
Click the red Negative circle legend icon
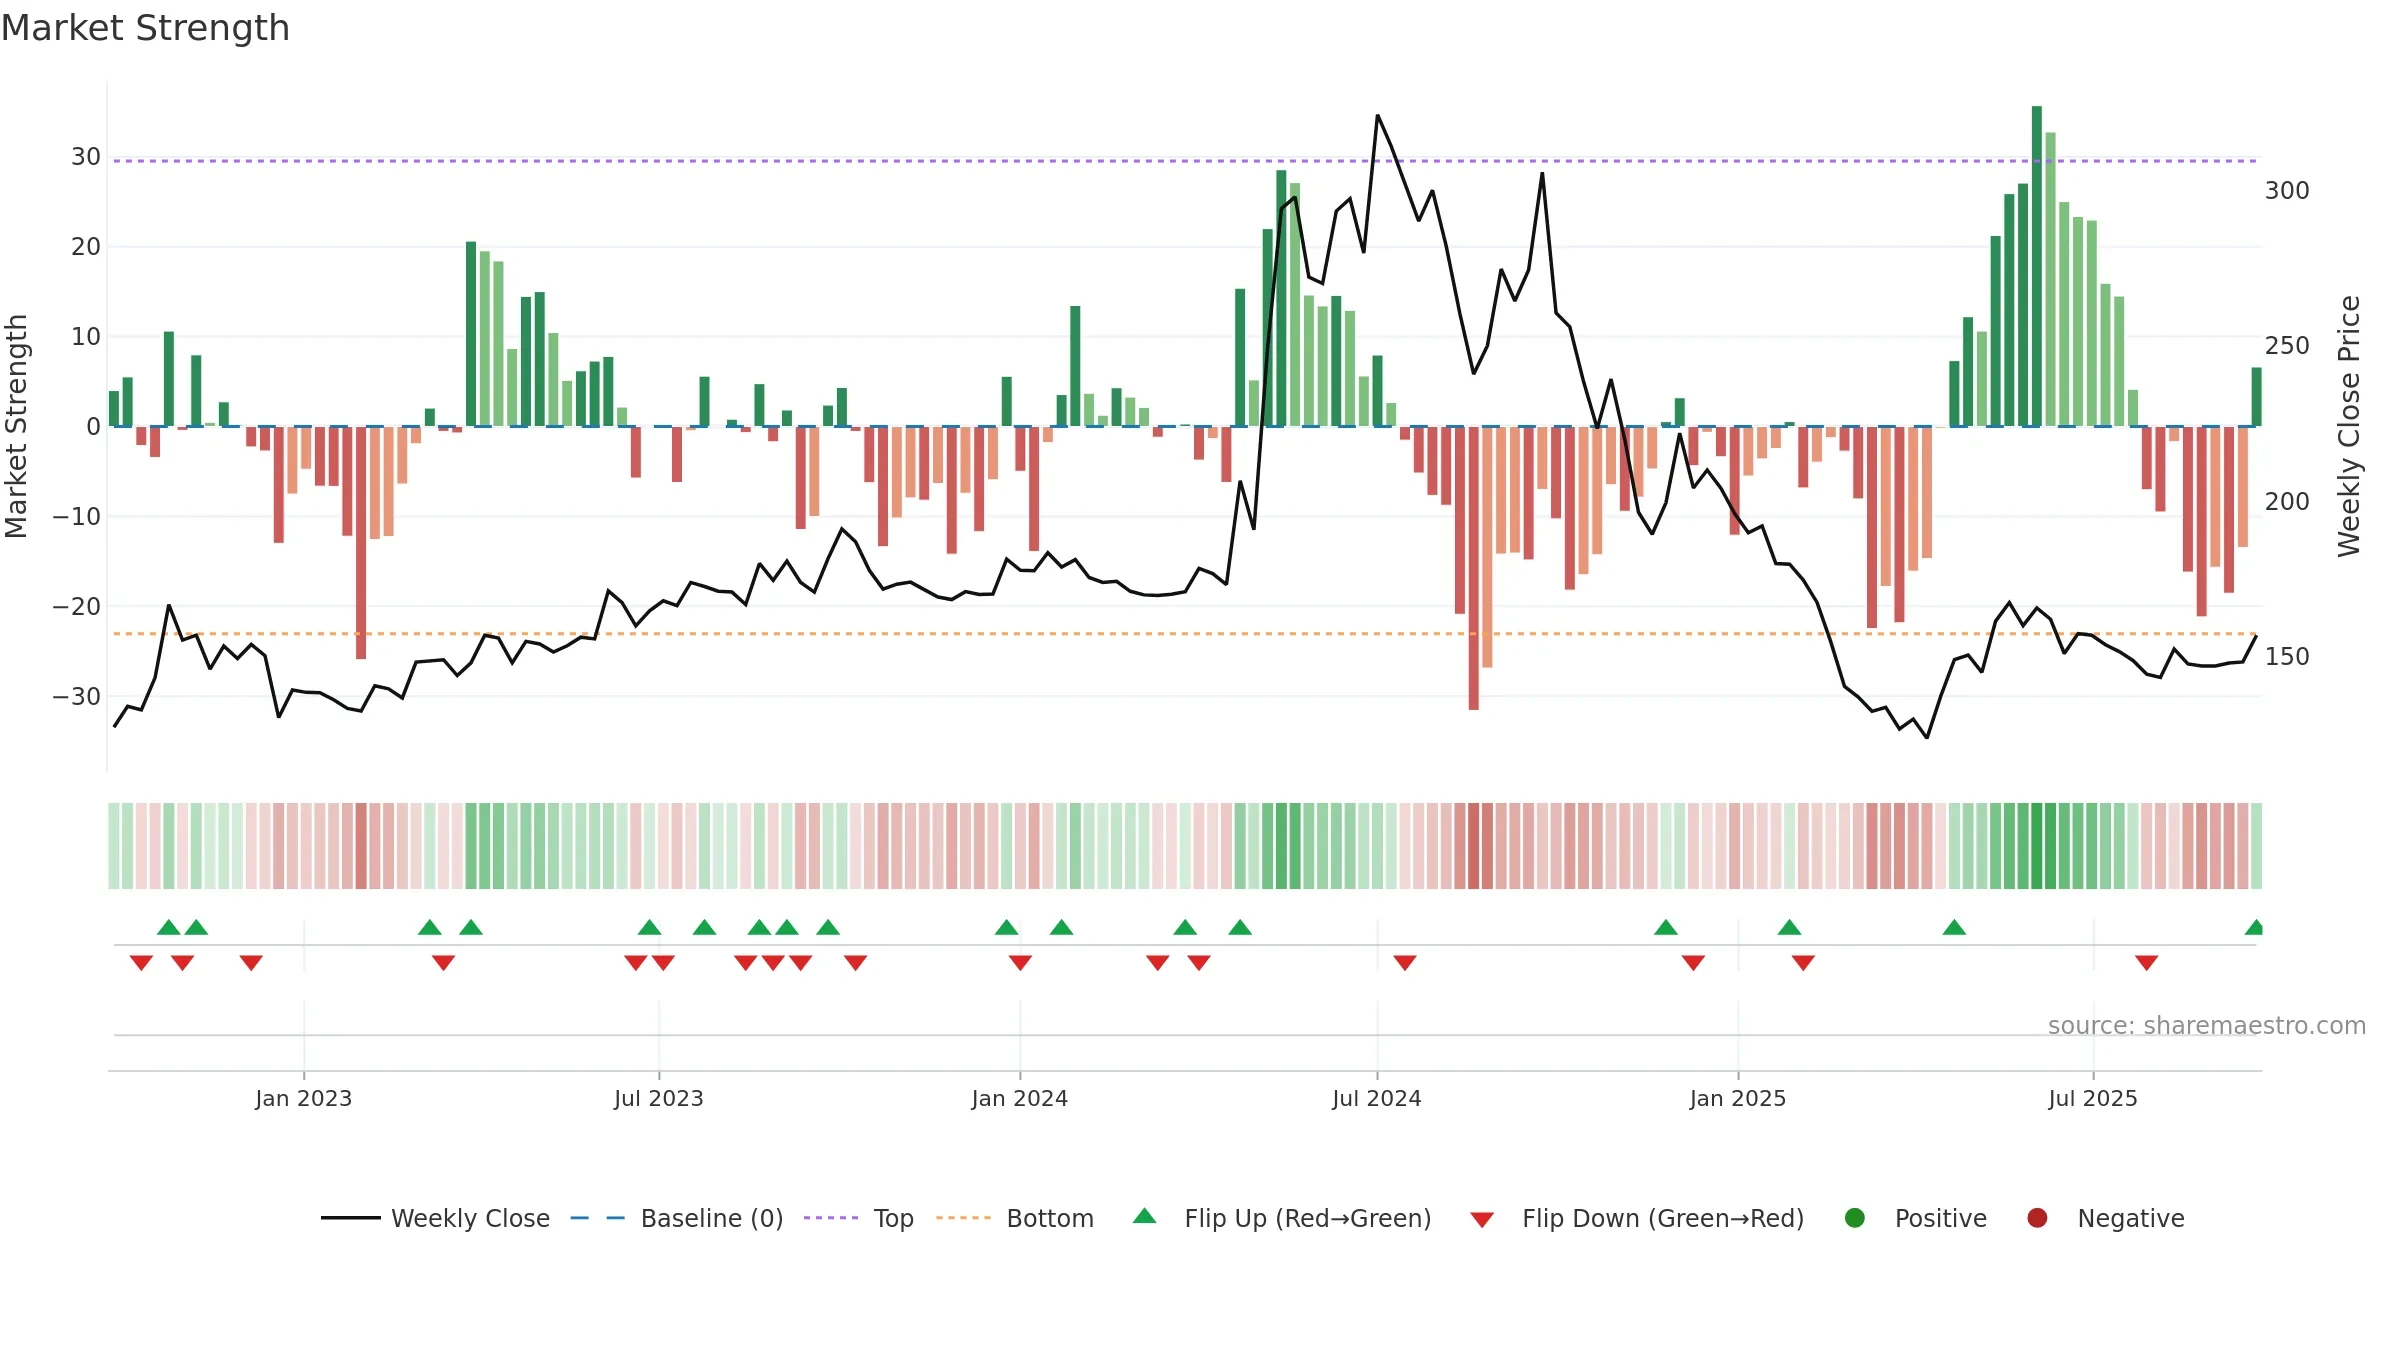tap(2037, 1218)
